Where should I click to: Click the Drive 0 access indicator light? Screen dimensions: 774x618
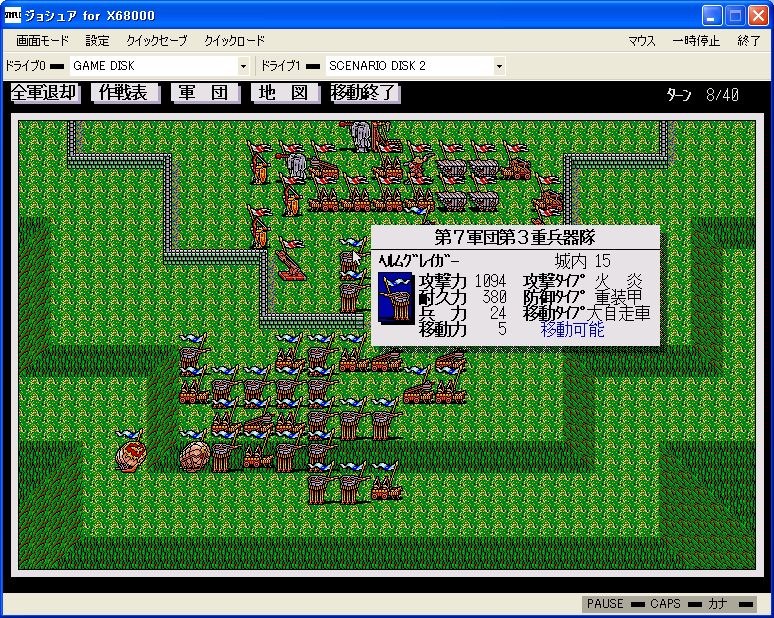[x=57, y=66]
